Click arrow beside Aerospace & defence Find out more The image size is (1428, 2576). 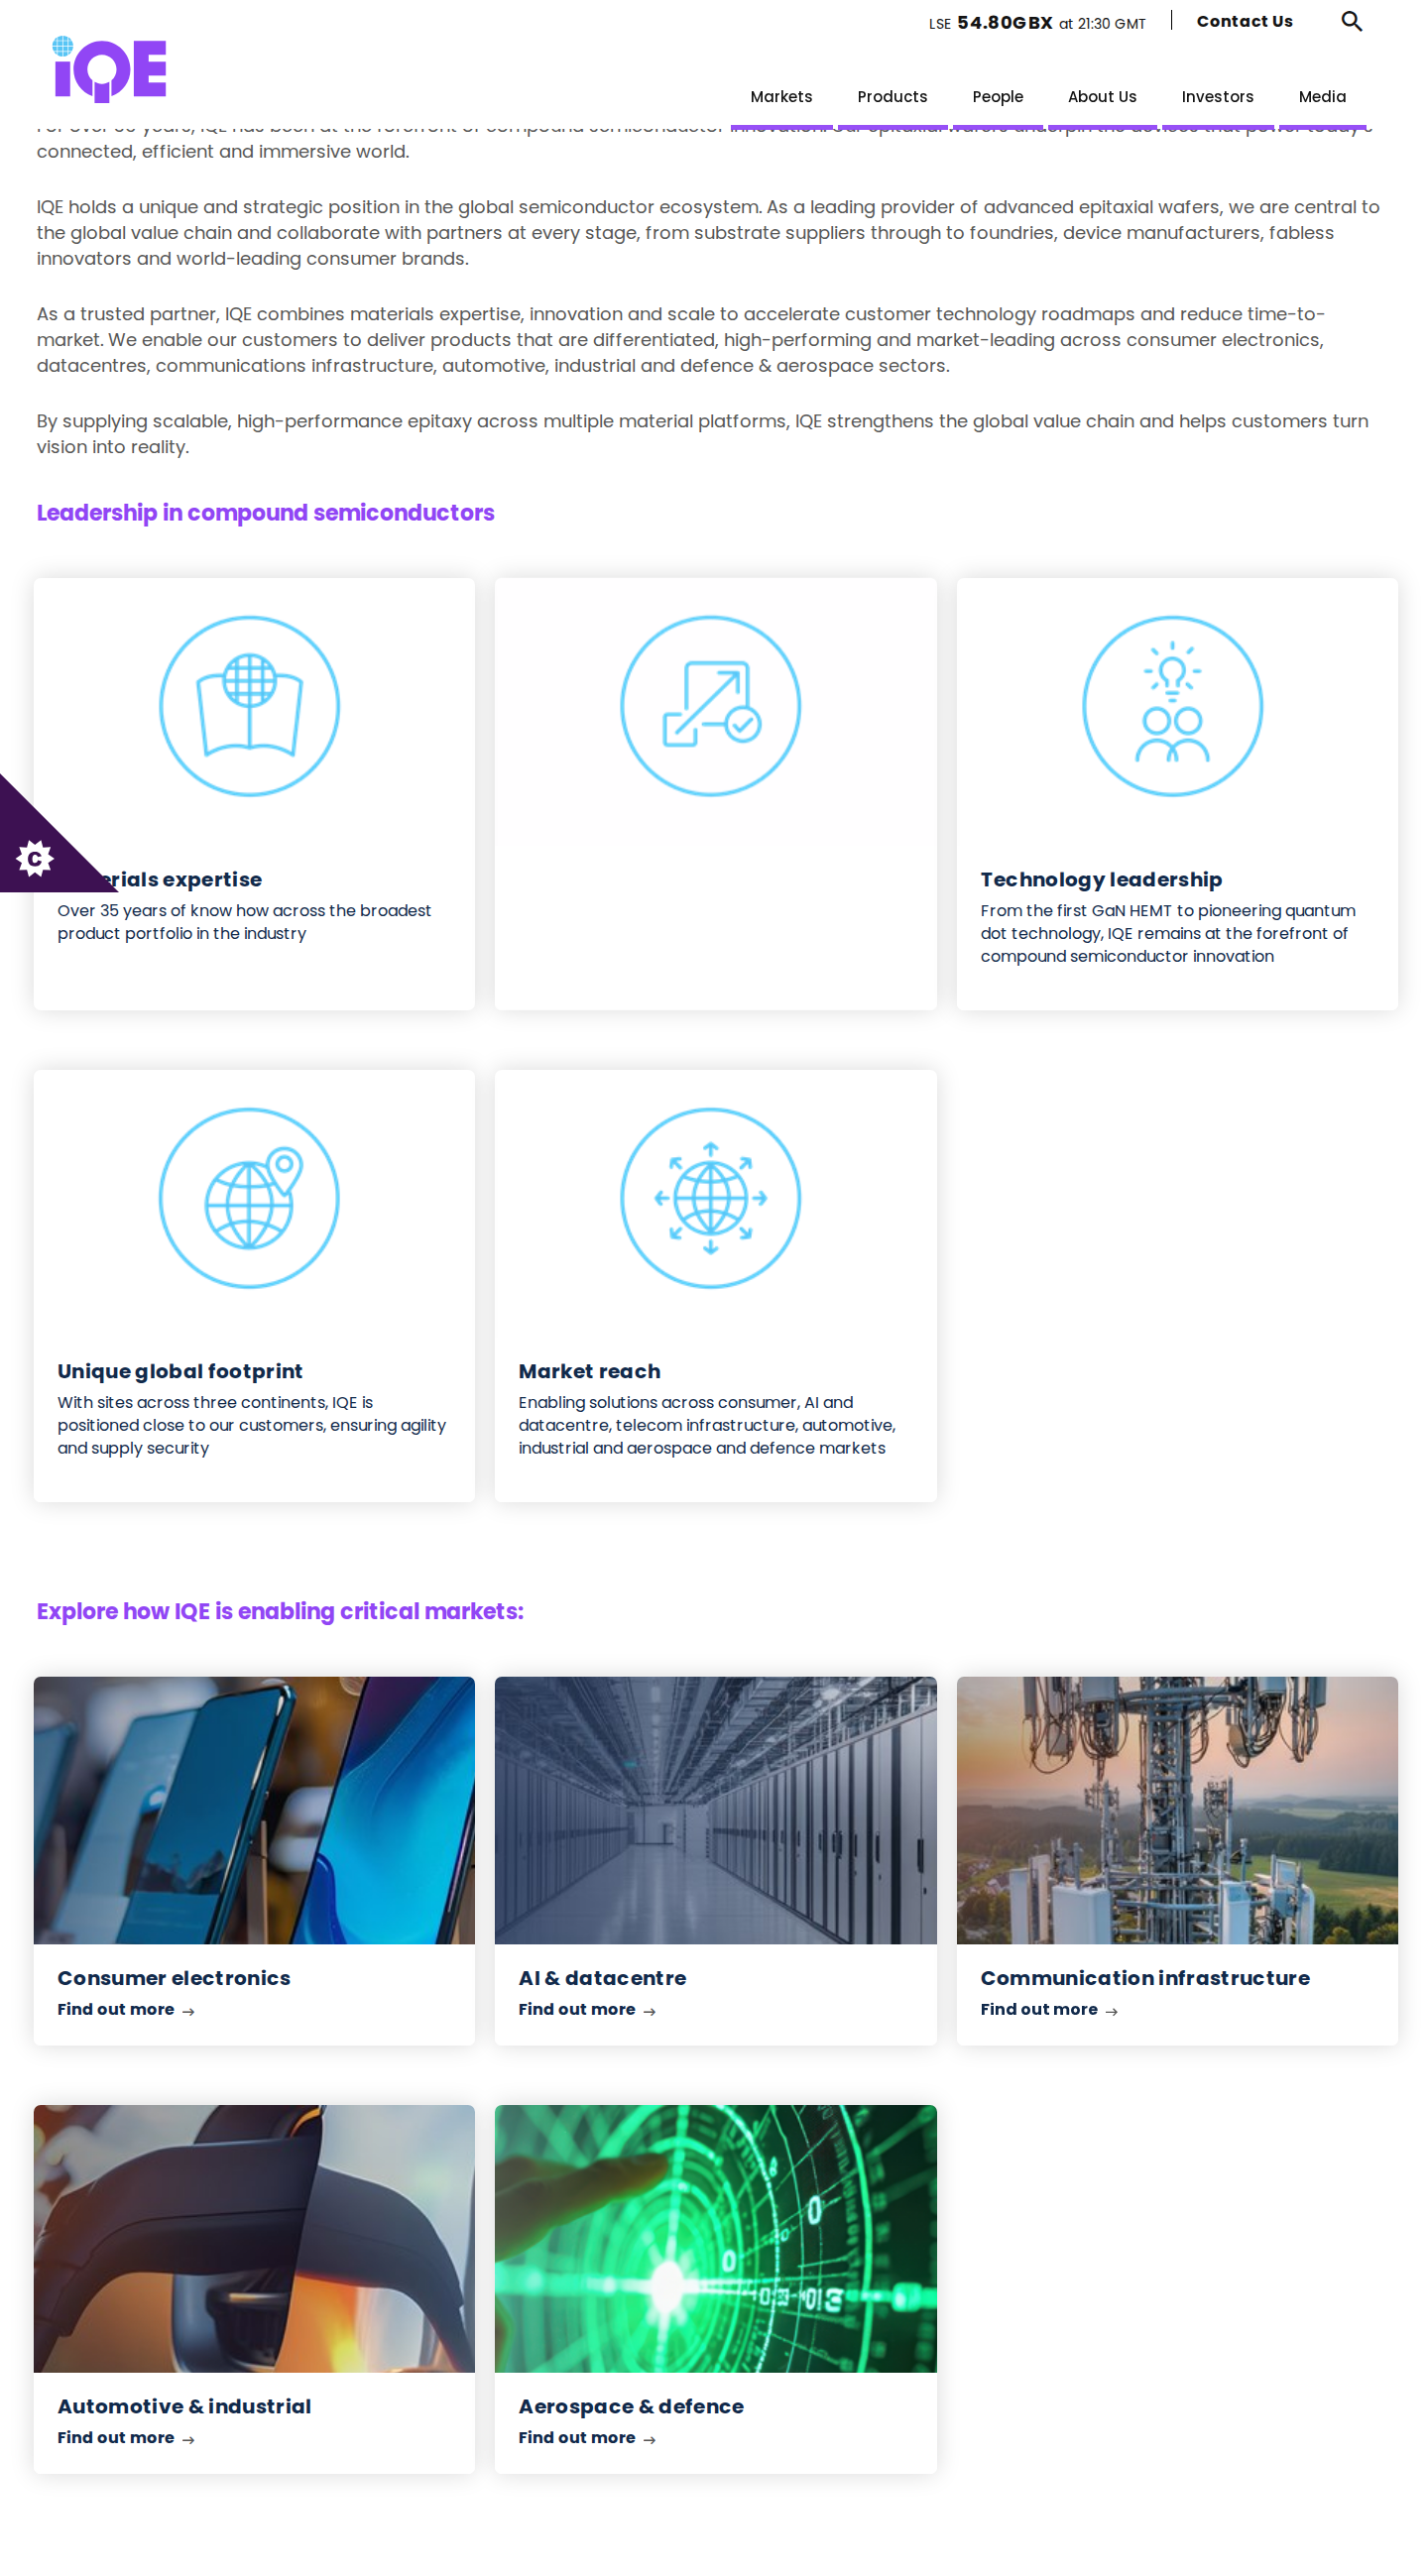pyautogui.click(x=649, y=2440)
